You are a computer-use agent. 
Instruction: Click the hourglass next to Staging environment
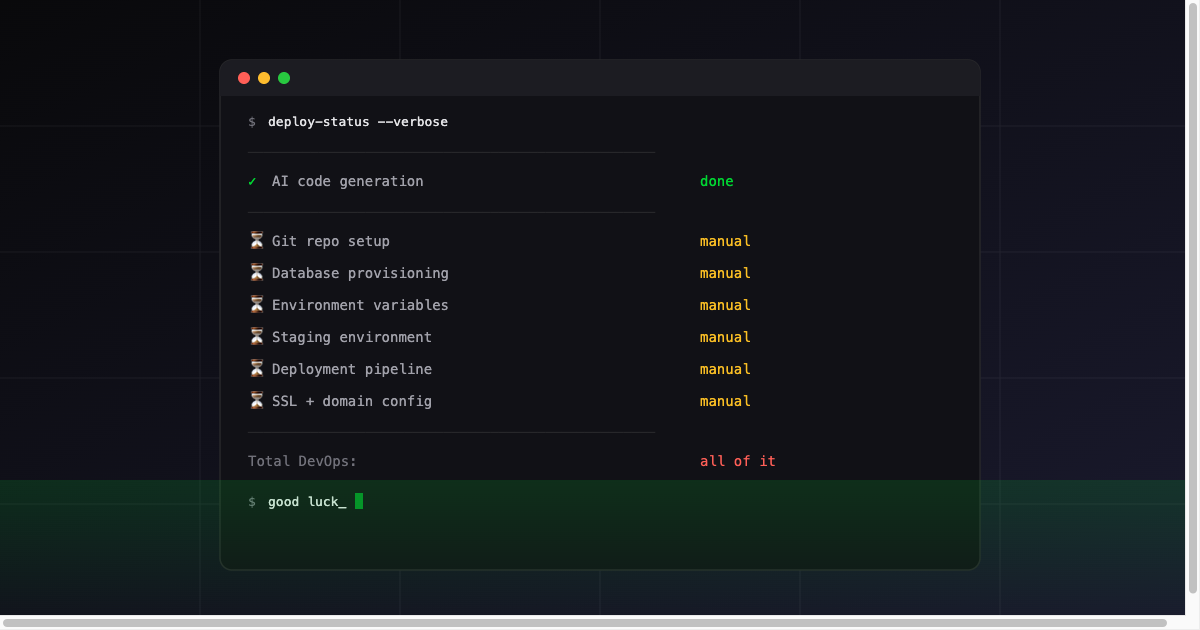click(x=257, y=336)
